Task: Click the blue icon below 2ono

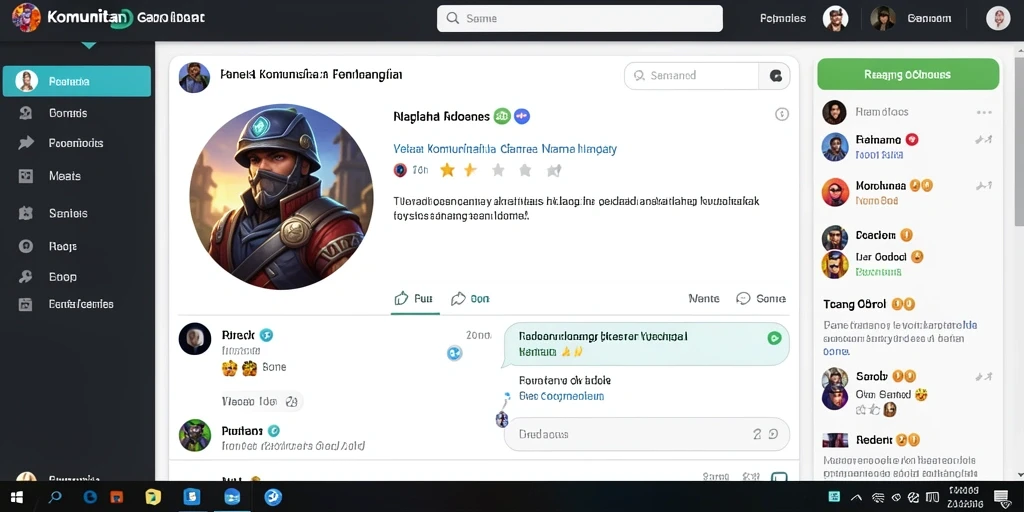Action: 455,353
